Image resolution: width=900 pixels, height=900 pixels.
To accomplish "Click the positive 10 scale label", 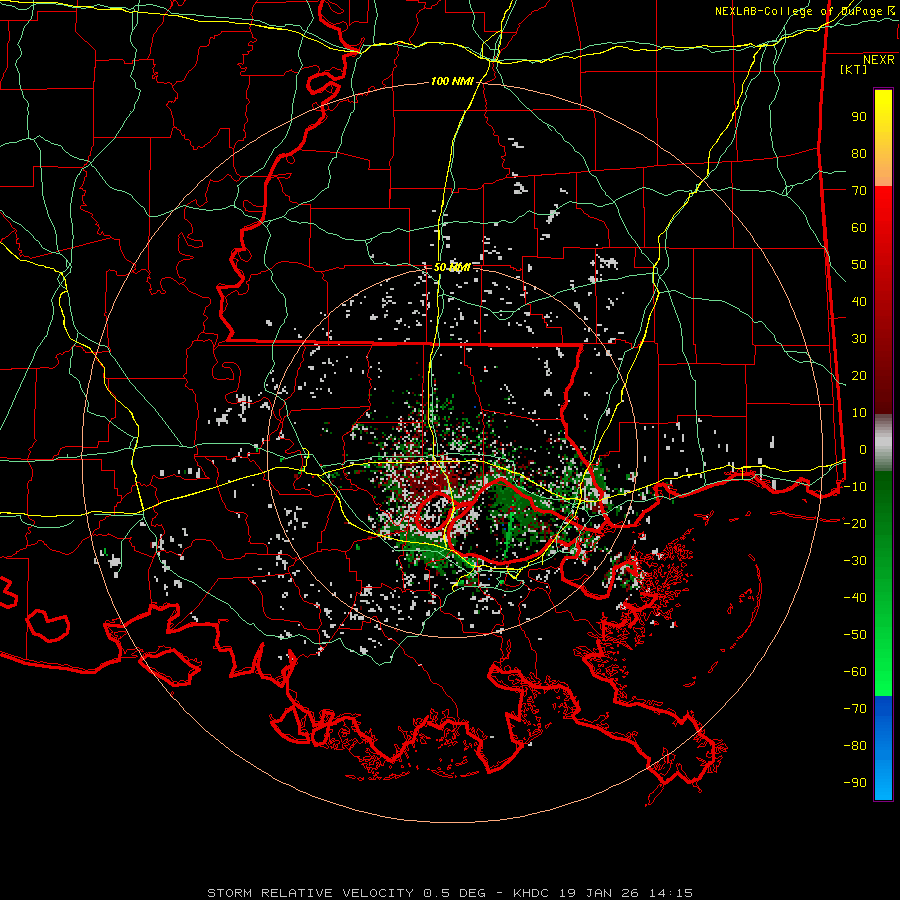I will [859, 413].
